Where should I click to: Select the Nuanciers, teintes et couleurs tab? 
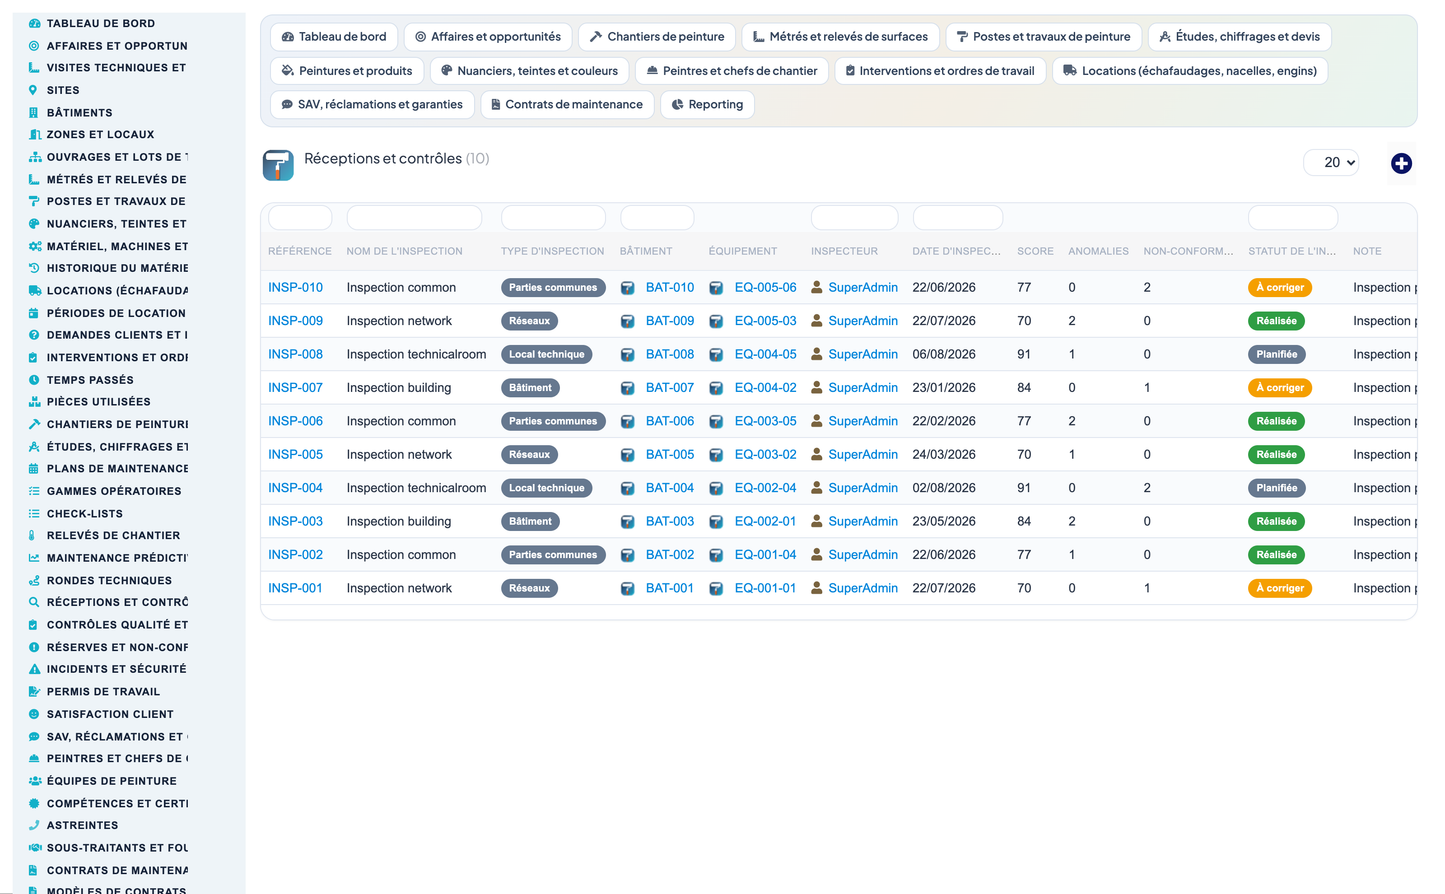click(530, 71)
